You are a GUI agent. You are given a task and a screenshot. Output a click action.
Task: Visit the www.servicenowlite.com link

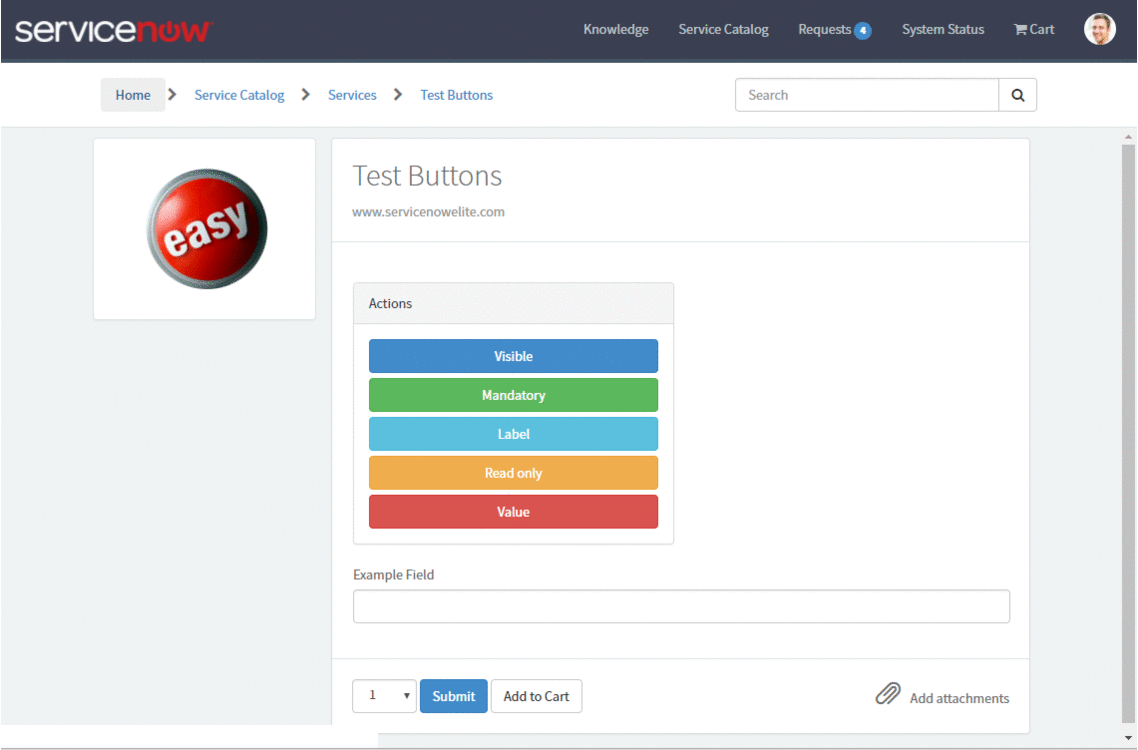point(428,211)
